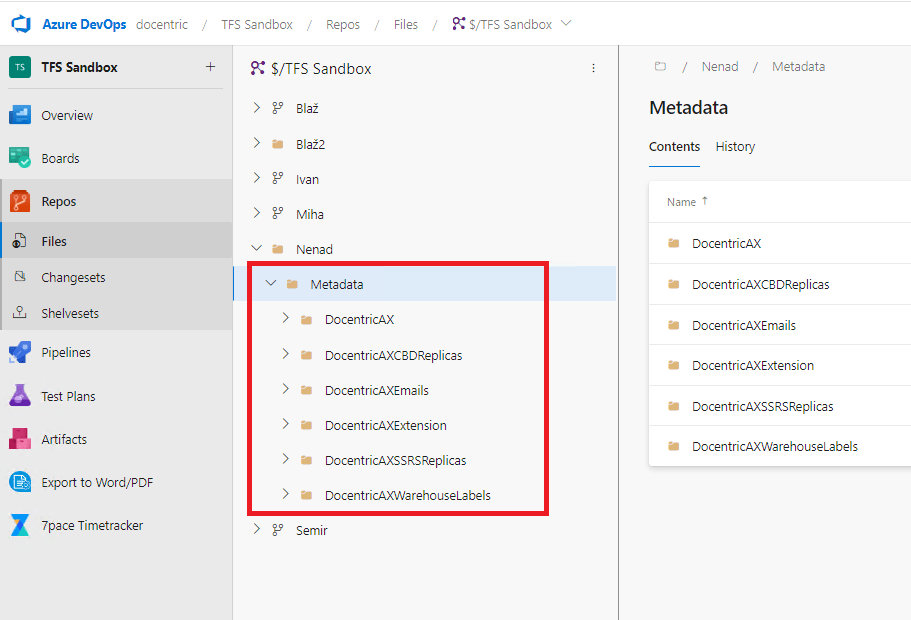Click the Blaž branch icon in tree

[278, 108]
